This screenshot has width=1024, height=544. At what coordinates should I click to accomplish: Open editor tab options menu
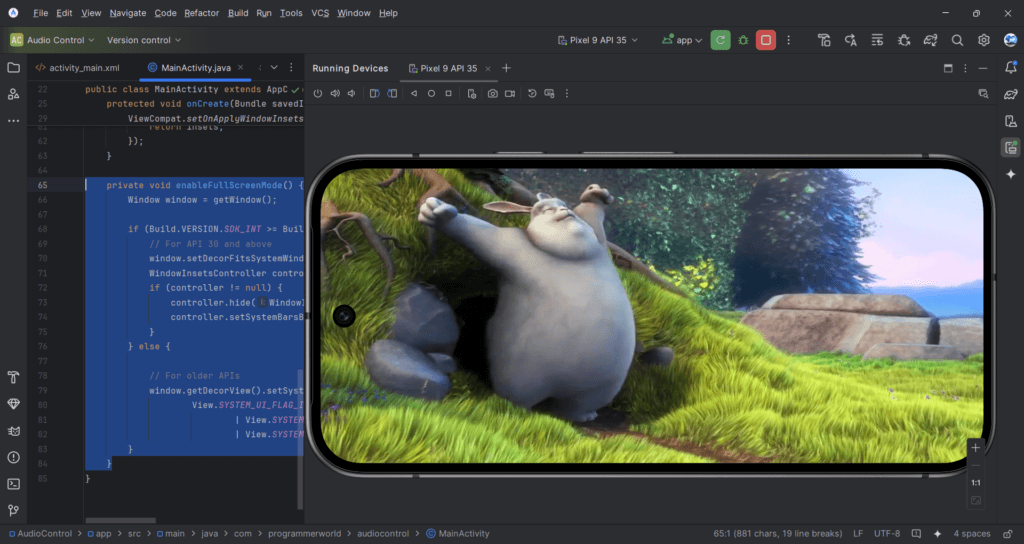pos(291,67)
